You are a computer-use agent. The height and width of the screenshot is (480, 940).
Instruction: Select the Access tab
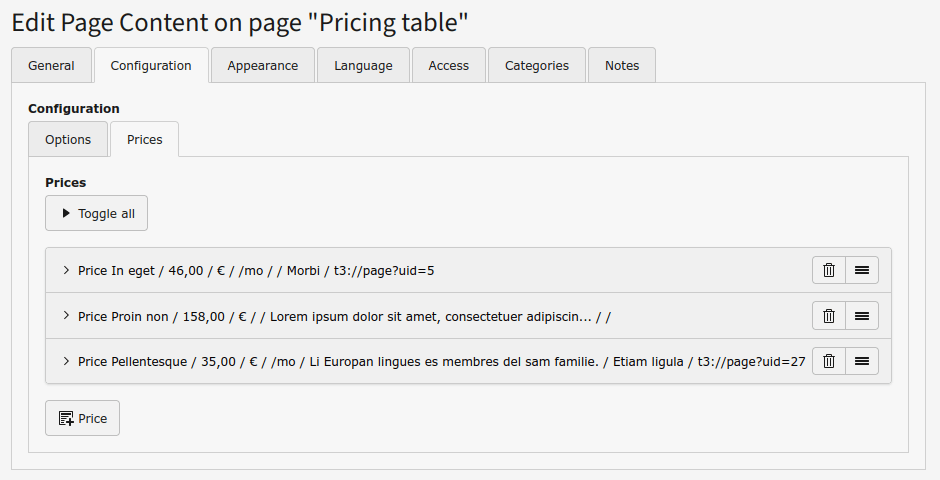tap(448, 65)
